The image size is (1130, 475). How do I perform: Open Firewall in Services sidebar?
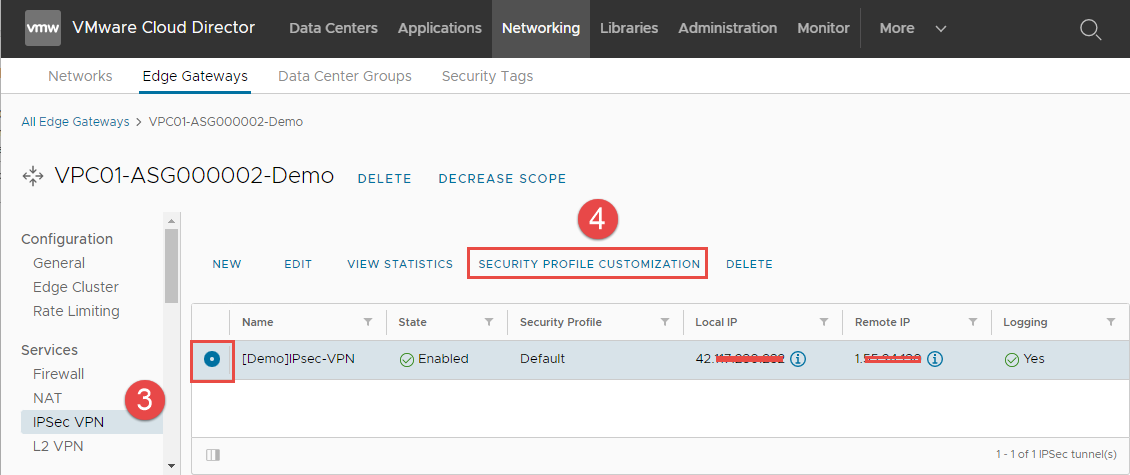(x=58, y=374)
